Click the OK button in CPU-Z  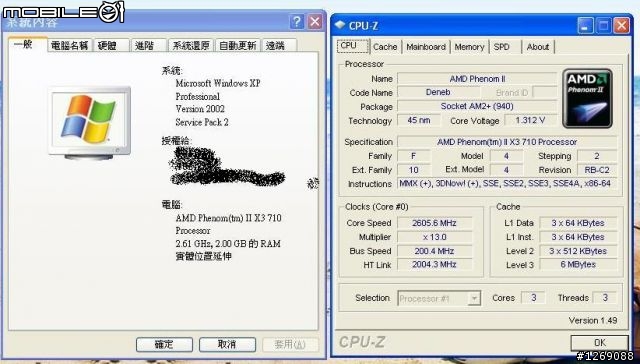[x=600, y=343]
